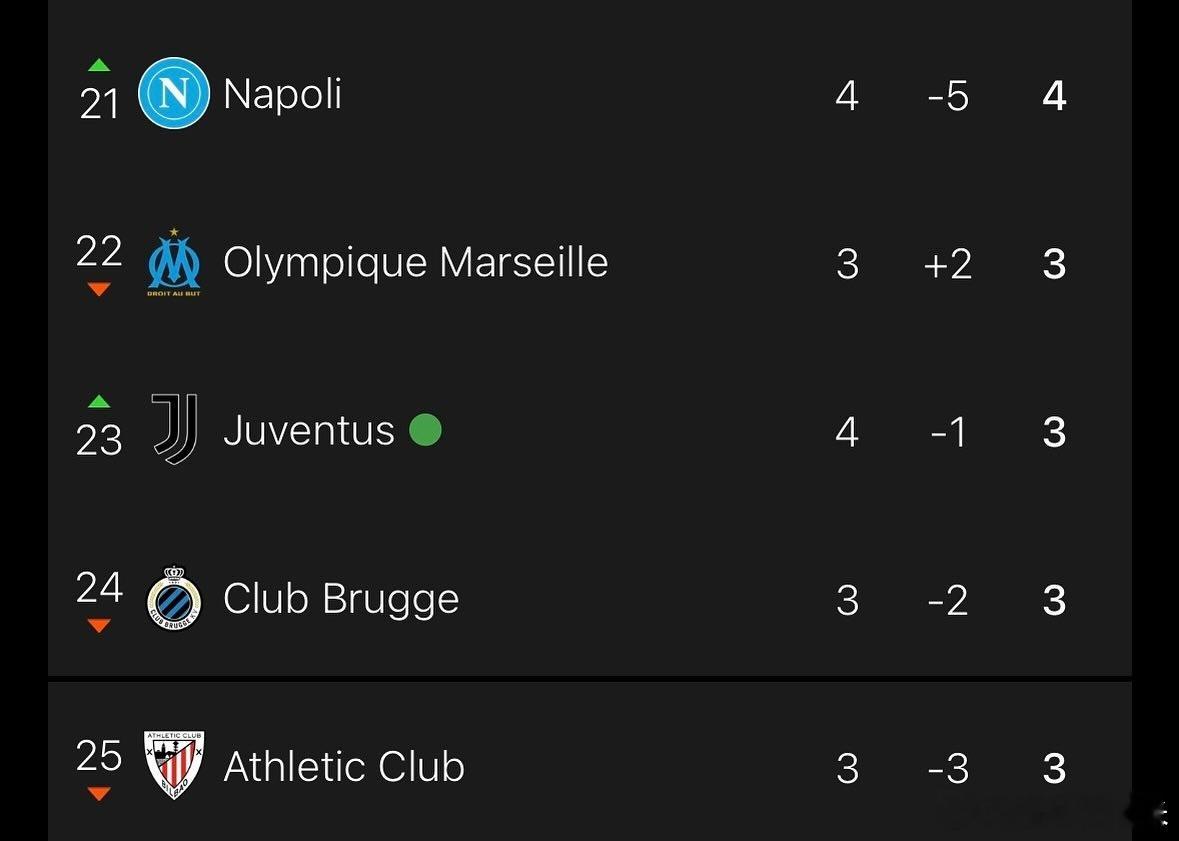The width and height of the screenshot is (1179, 841).
Task: Click the red down arrow below rank 24
Action: point(99,626)
